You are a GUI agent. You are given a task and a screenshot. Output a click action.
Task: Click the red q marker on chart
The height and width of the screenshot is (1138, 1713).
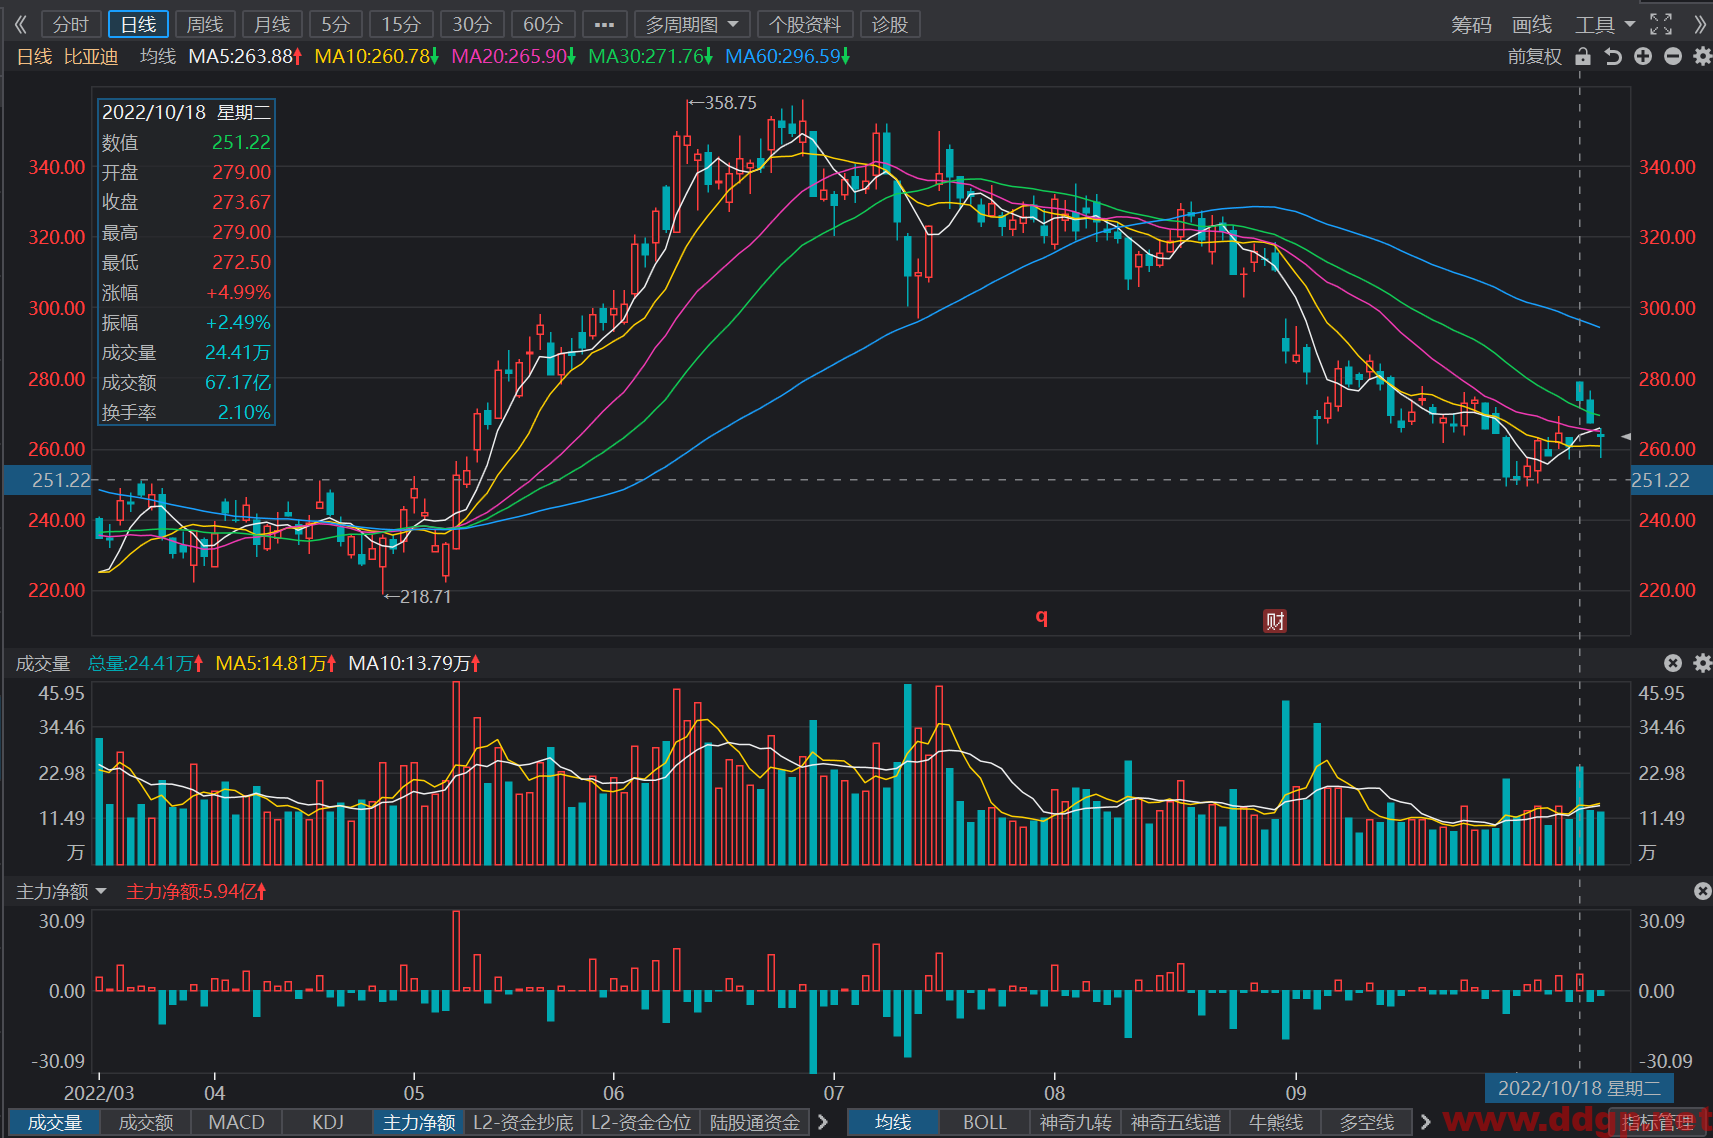tap(1042, 617)
